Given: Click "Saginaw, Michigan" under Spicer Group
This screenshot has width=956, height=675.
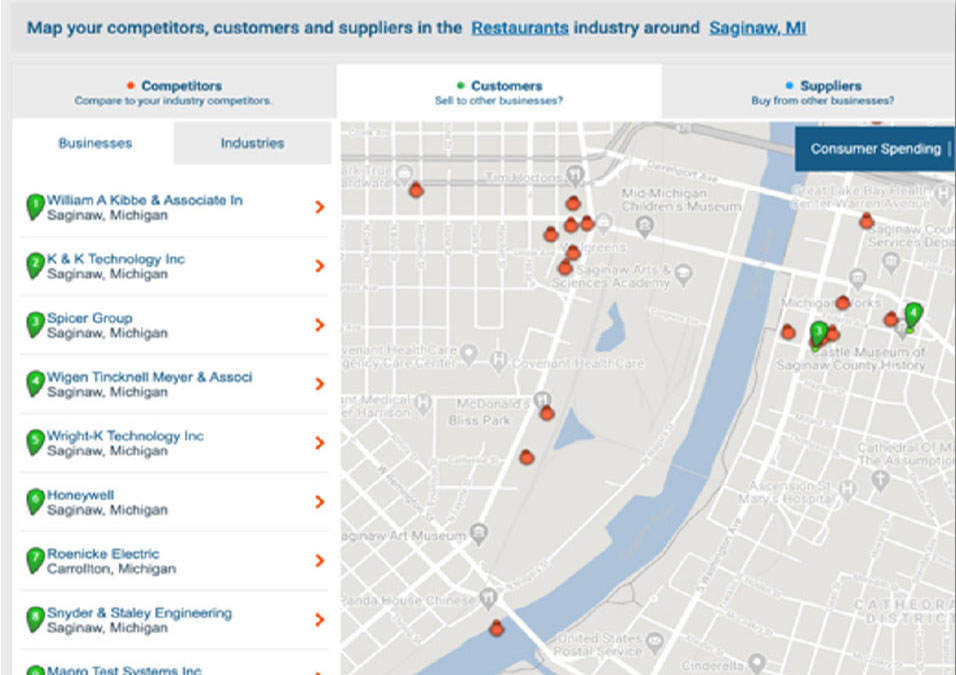Looking at the screenshot, I should 107,333.
